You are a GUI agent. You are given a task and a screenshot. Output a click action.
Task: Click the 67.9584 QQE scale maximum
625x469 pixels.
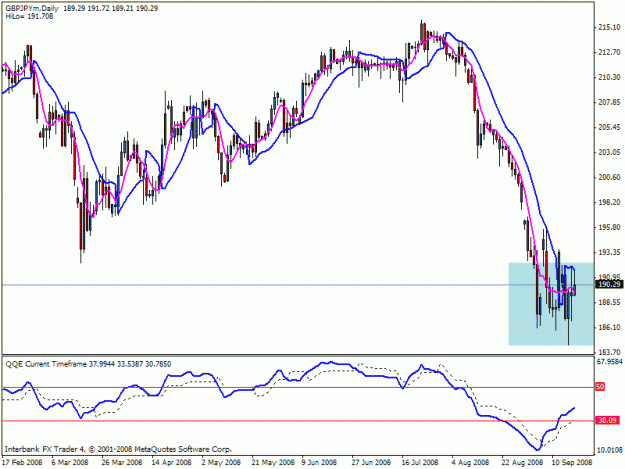pos(609,362)
